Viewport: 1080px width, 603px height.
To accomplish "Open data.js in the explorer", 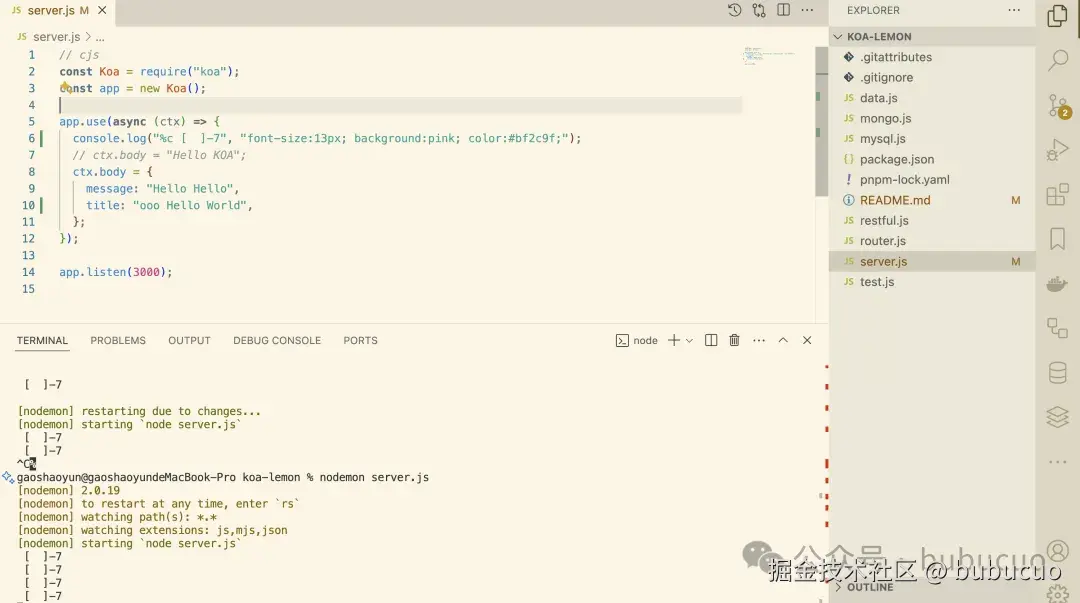I will [931, 98].
